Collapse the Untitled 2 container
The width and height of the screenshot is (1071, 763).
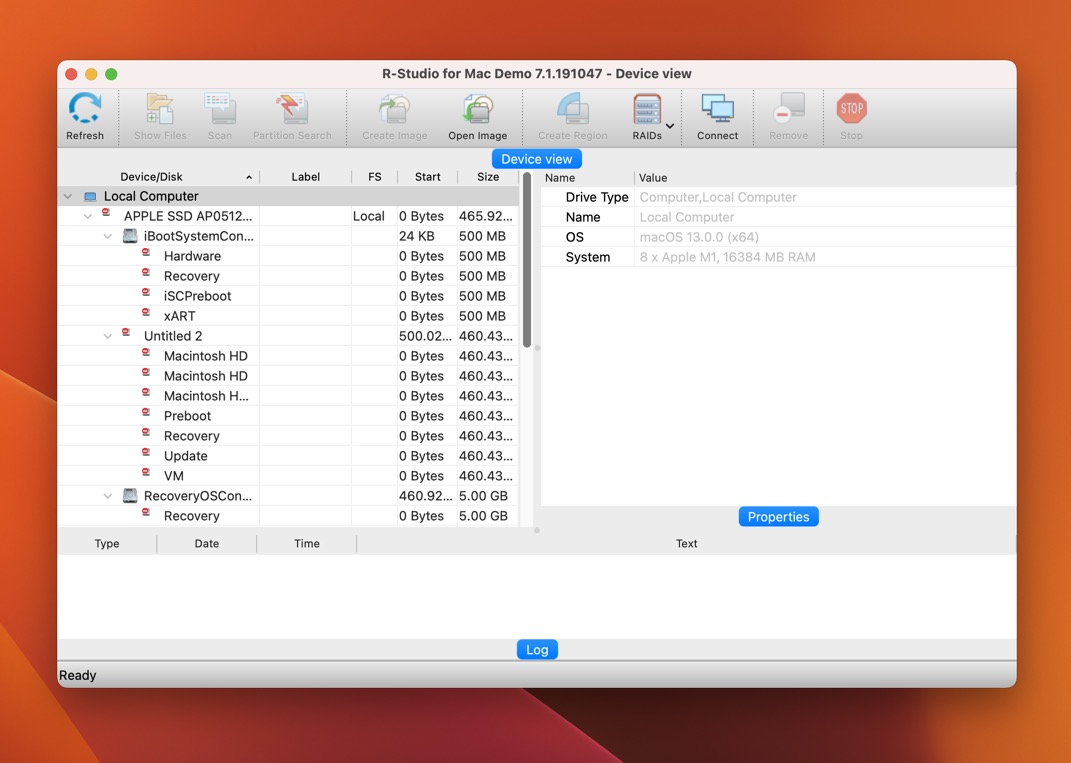[x=107, y=336]
